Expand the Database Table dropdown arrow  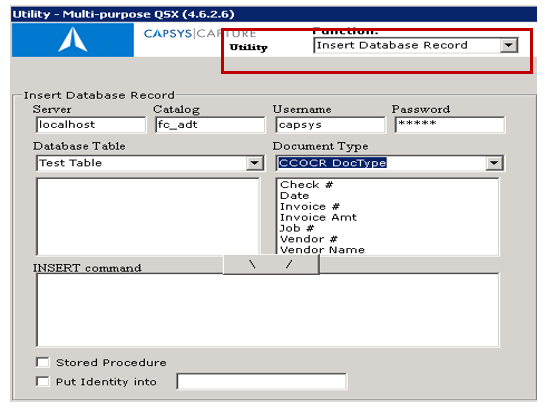coord(255,163)
